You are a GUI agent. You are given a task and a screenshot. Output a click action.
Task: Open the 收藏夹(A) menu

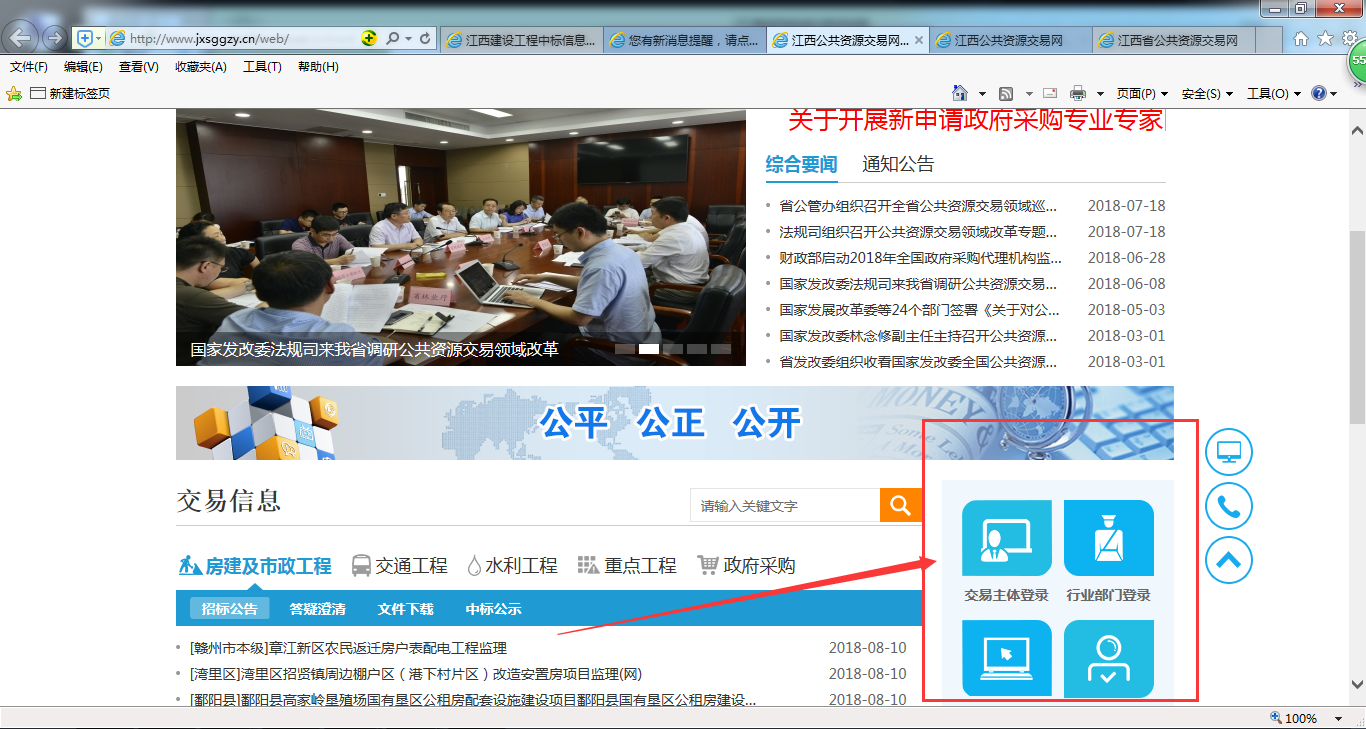200,67
